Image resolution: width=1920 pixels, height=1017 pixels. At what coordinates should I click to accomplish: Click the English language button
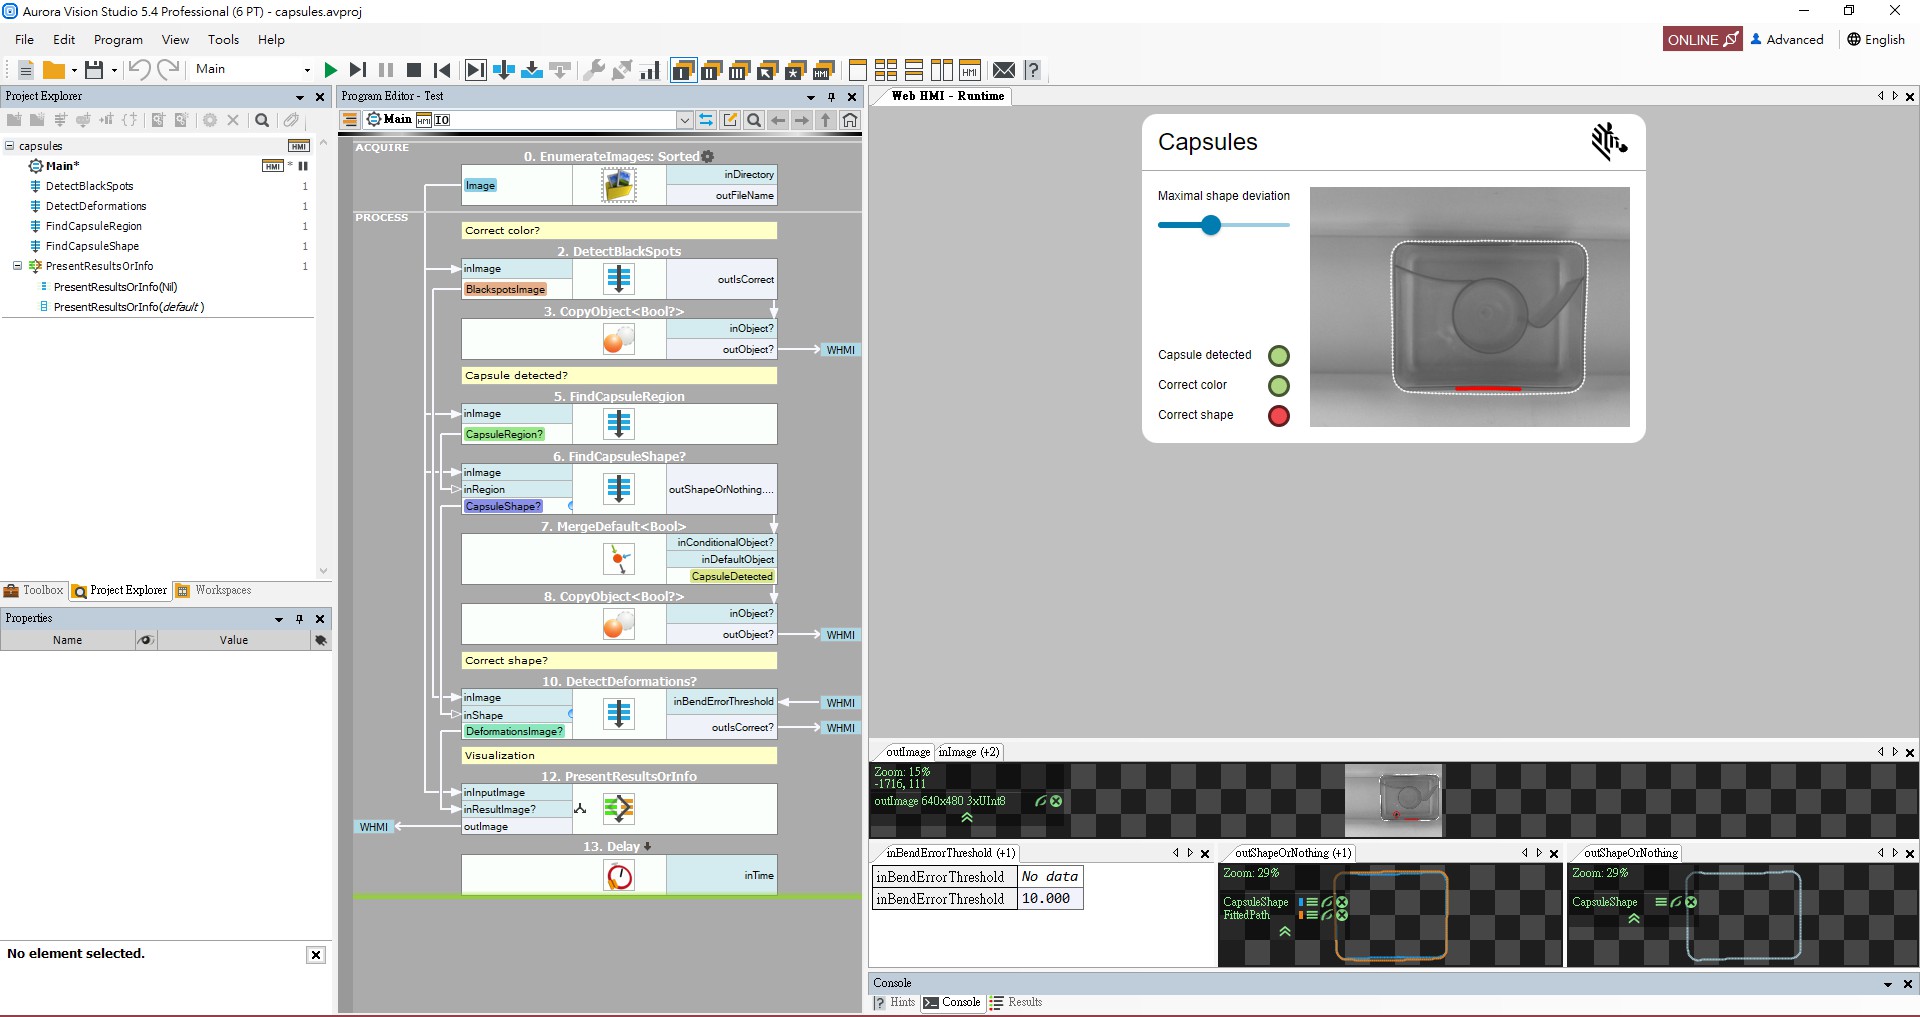tap(1876, 39)
